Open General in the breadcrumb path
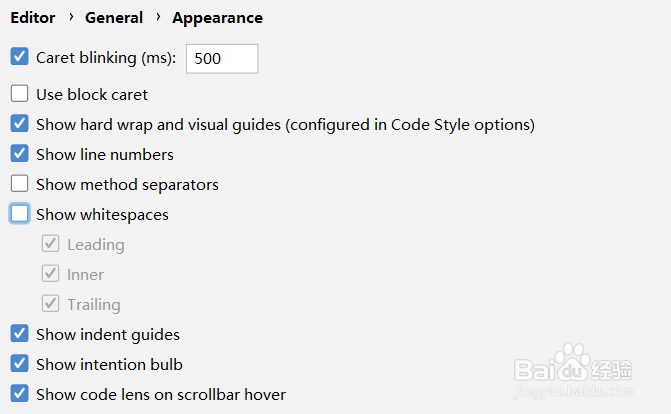The width and height of the screenshot is (671, 414). (x=114, y=18)
